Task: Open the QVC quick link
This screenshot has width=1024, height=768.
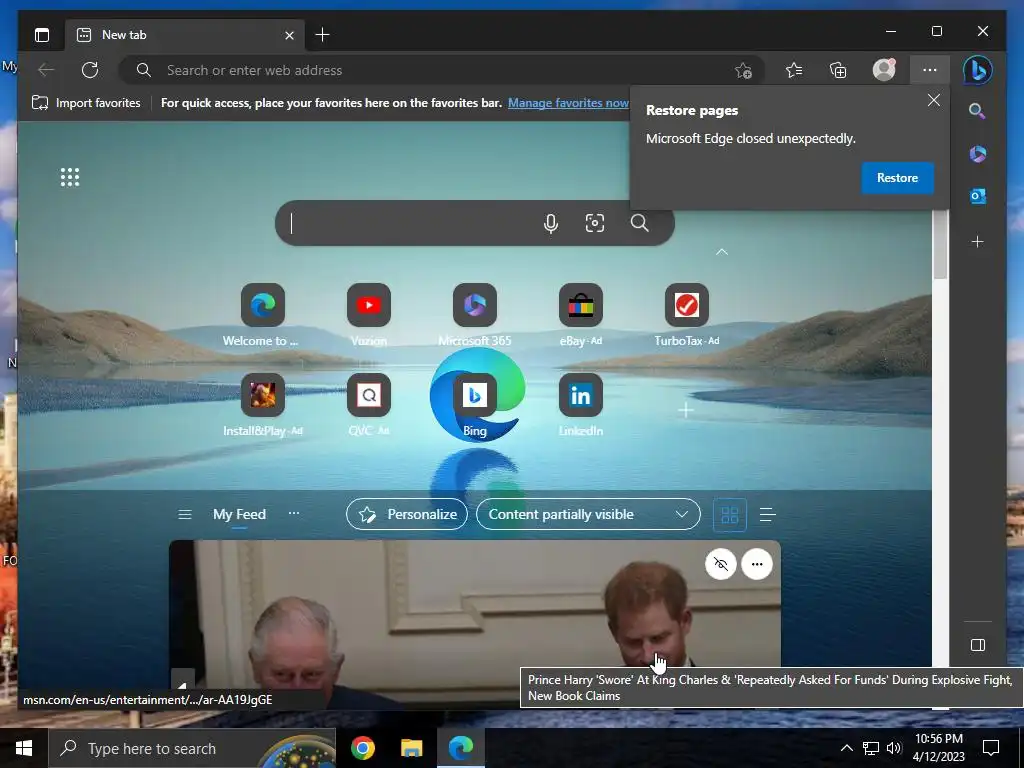Action: pos(368,406)
